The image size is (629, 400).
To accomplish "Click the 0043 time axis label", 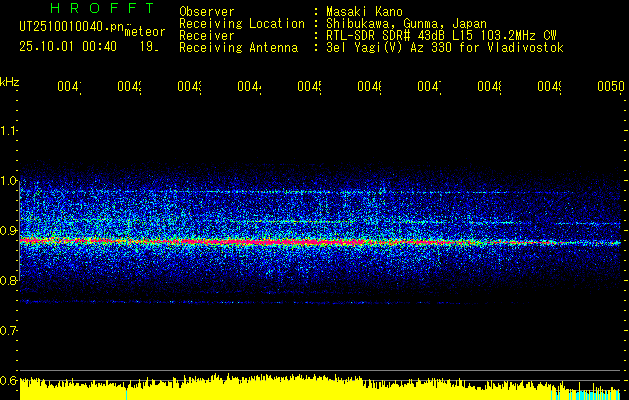I will [x=189, y=86].
